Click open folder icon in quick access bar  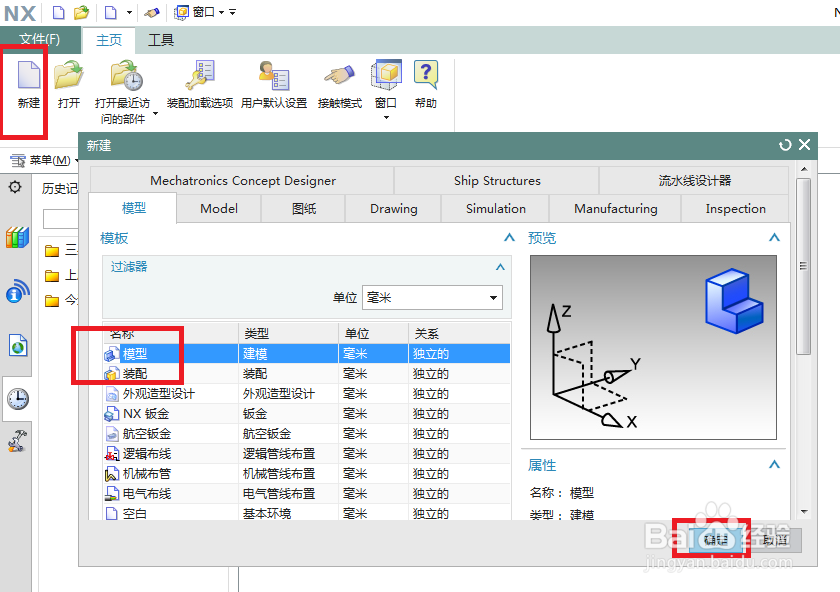tap(81, 12)
